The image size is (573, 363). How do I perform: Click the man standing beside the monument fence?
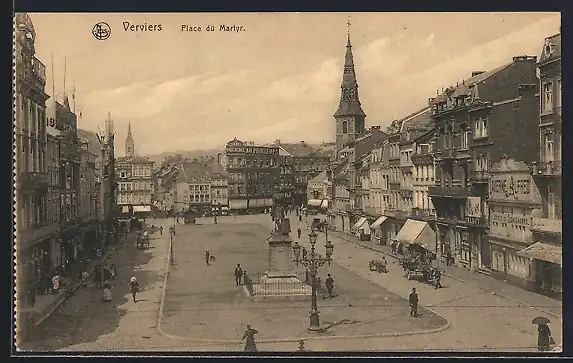[239, 275]
